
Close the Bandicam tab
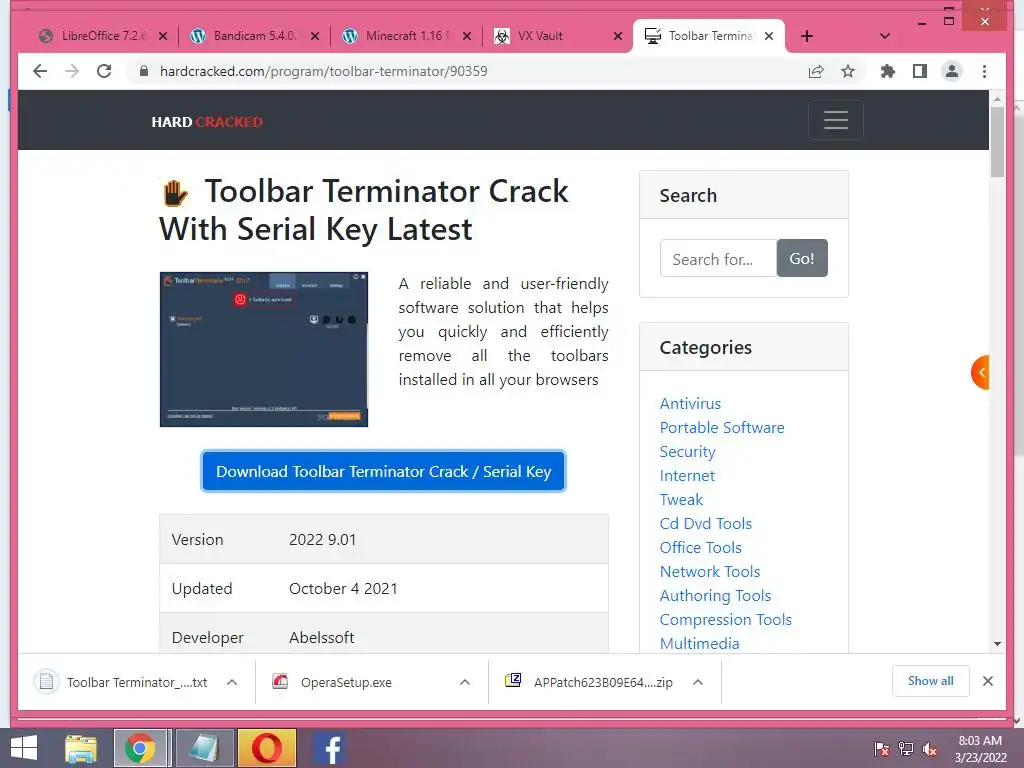tap(315, 37)
